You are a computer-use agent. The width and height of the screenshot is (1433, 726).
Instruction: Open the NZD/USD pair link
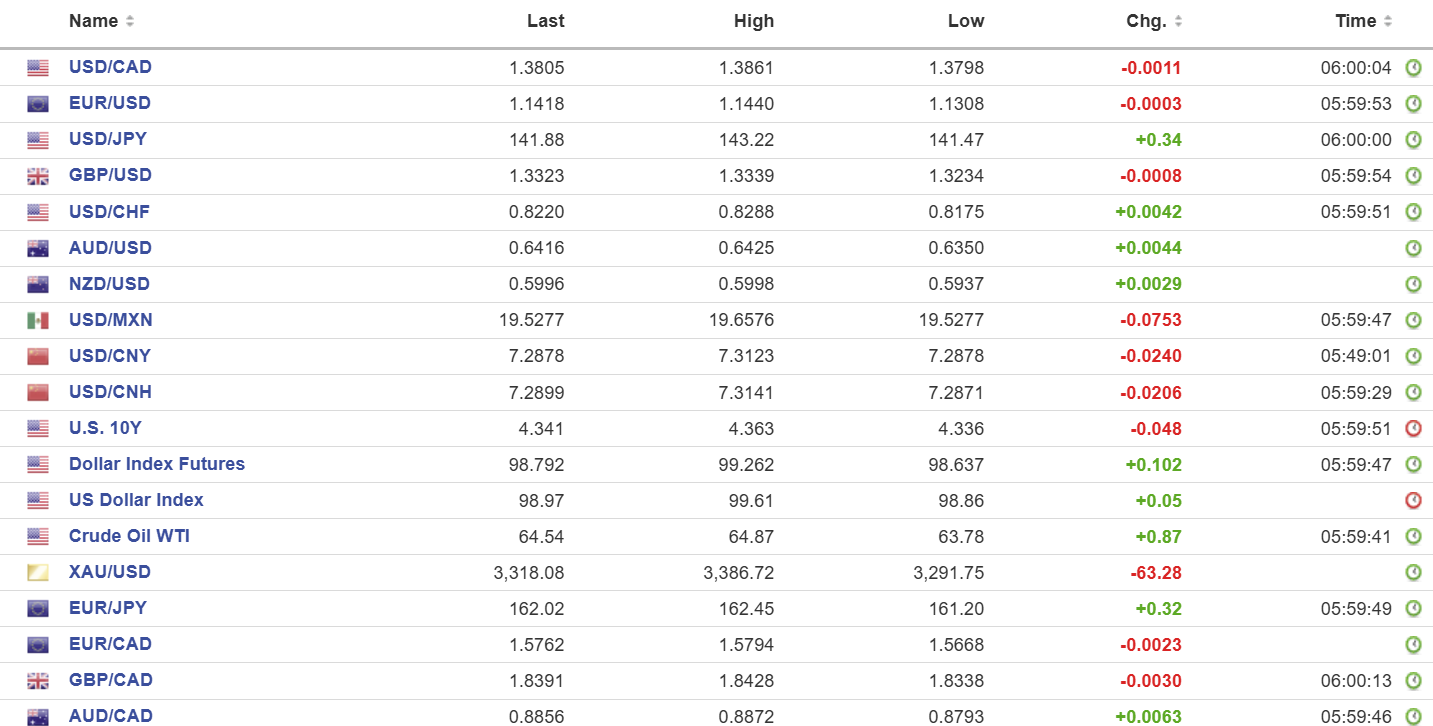click(x=109, y=284)
